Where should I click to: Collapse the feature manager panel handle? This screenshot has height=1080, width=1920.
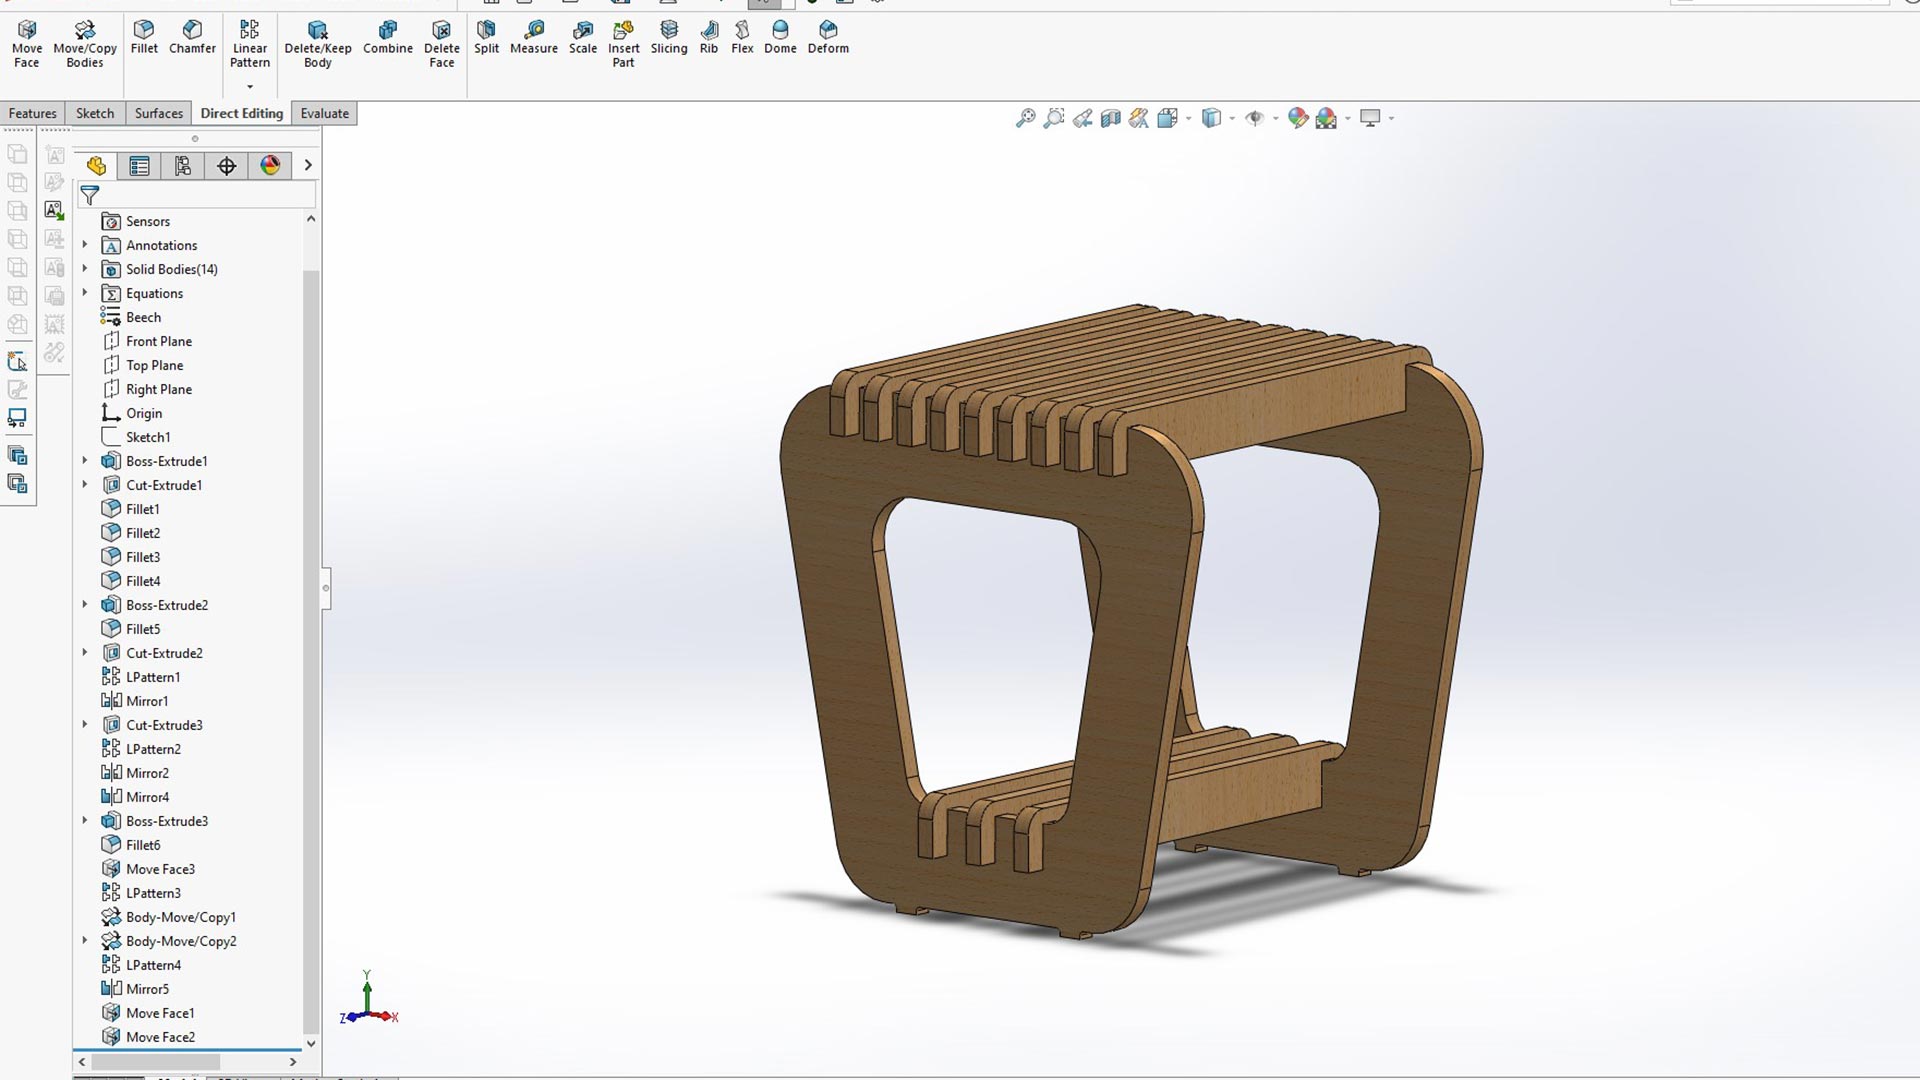[325, 588]
